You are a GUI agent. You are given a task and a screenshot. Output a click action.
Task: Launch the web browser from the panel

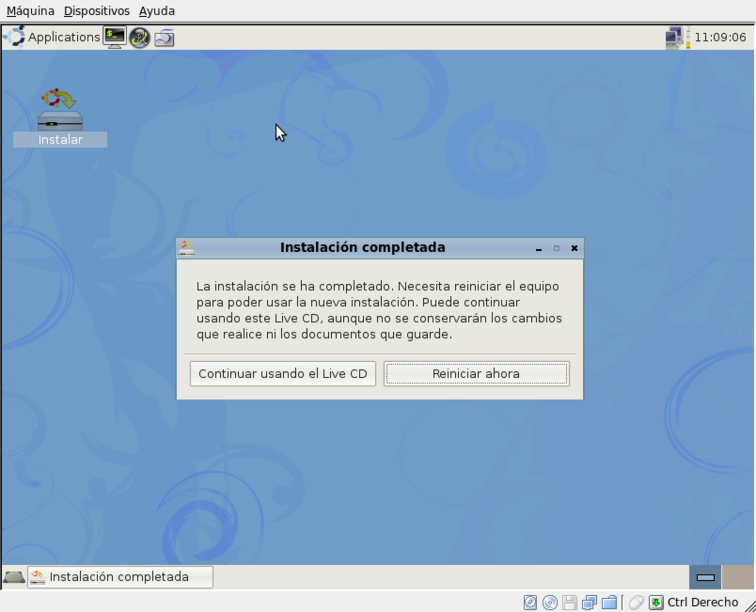139,37
